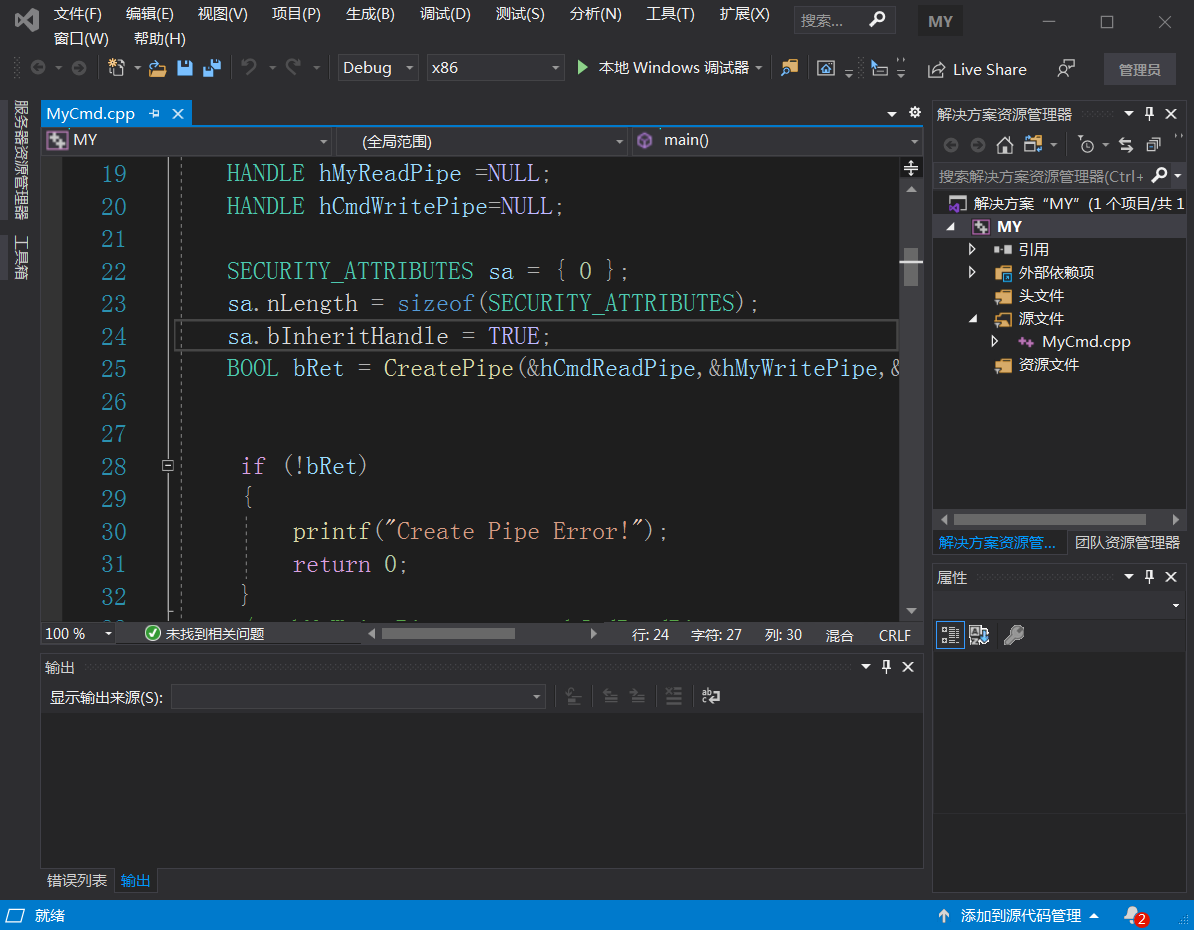Click the Save All icon
Viewport: 1194px width, 930px height.
(212, 68)
